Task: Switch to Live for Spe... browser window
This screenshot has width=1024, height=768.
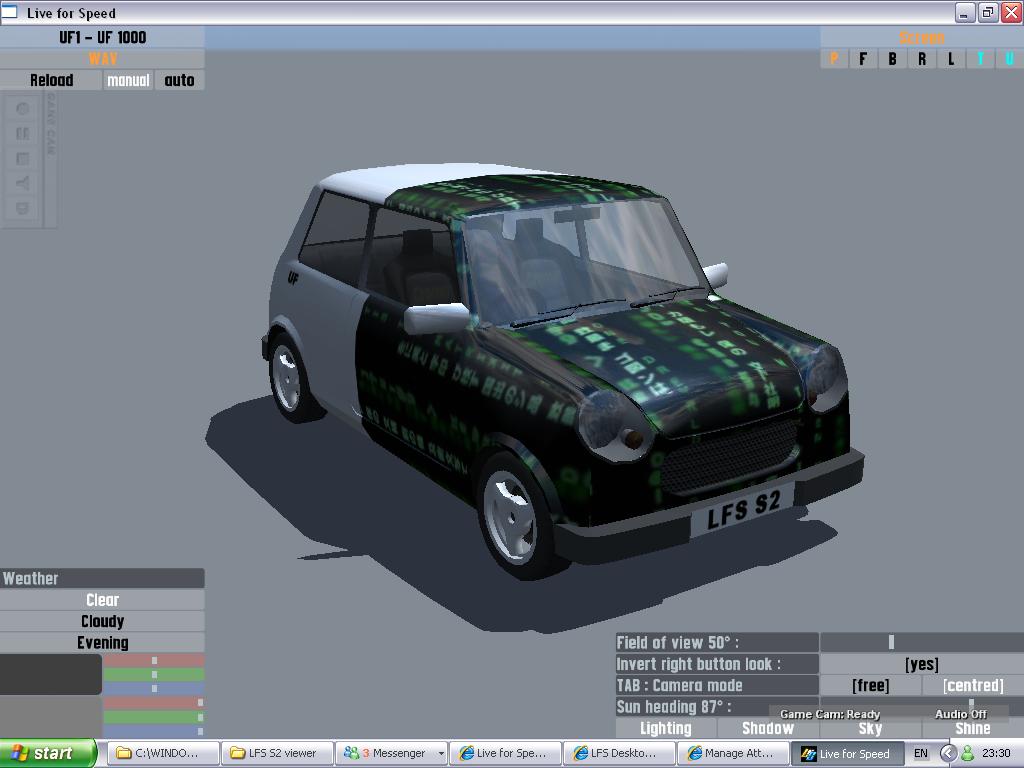Action: pyautogui.click(x=505, y=754)
